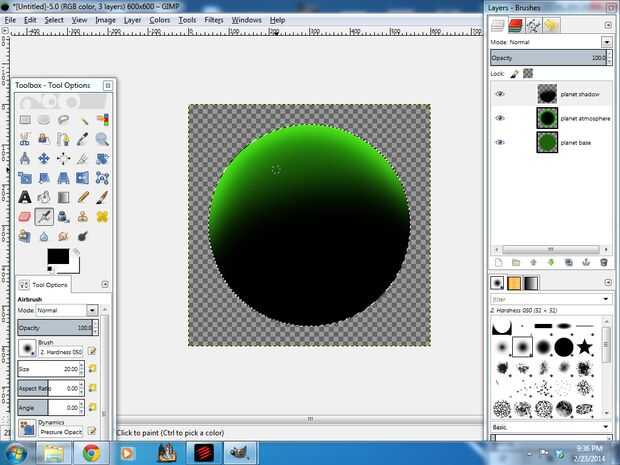Switch to the Gradients tab

point(531,283)
